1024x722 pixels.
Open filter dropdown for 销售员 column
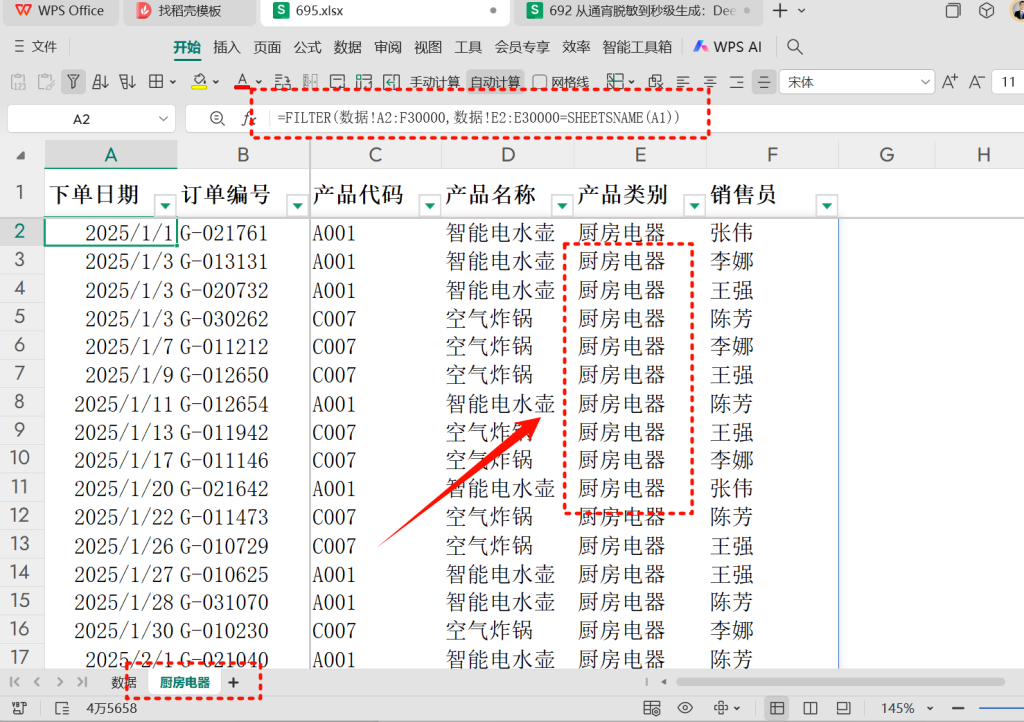[x=827, y=206]
